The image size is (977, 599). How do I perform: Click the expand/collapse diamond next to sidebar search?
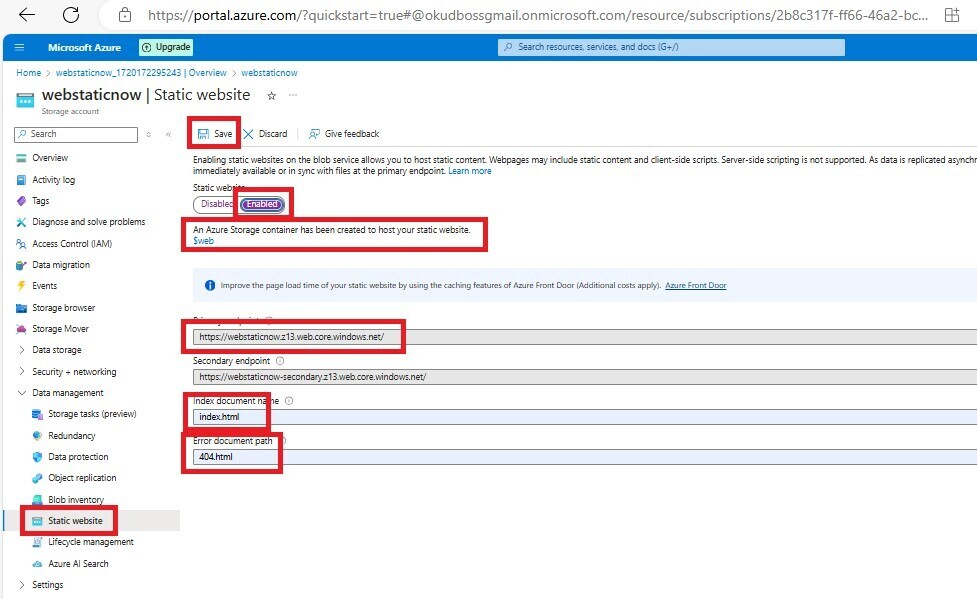click(x=148, y=134)
